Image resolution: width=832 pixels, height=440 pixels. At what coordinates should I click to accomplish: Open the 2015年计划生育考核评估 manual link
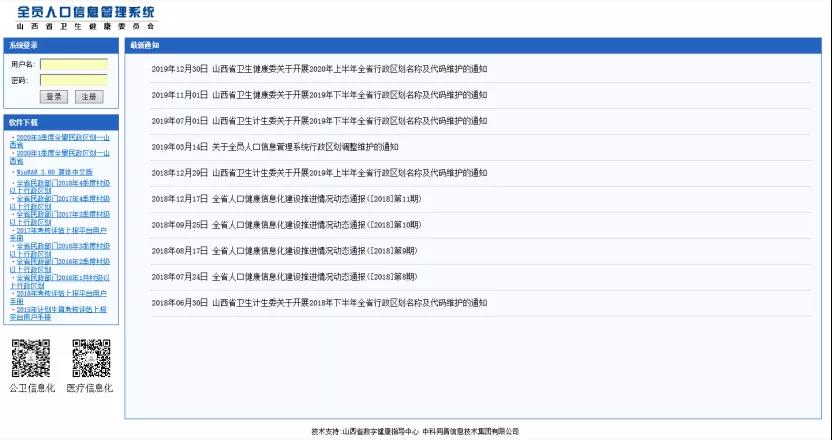(60, 312)
